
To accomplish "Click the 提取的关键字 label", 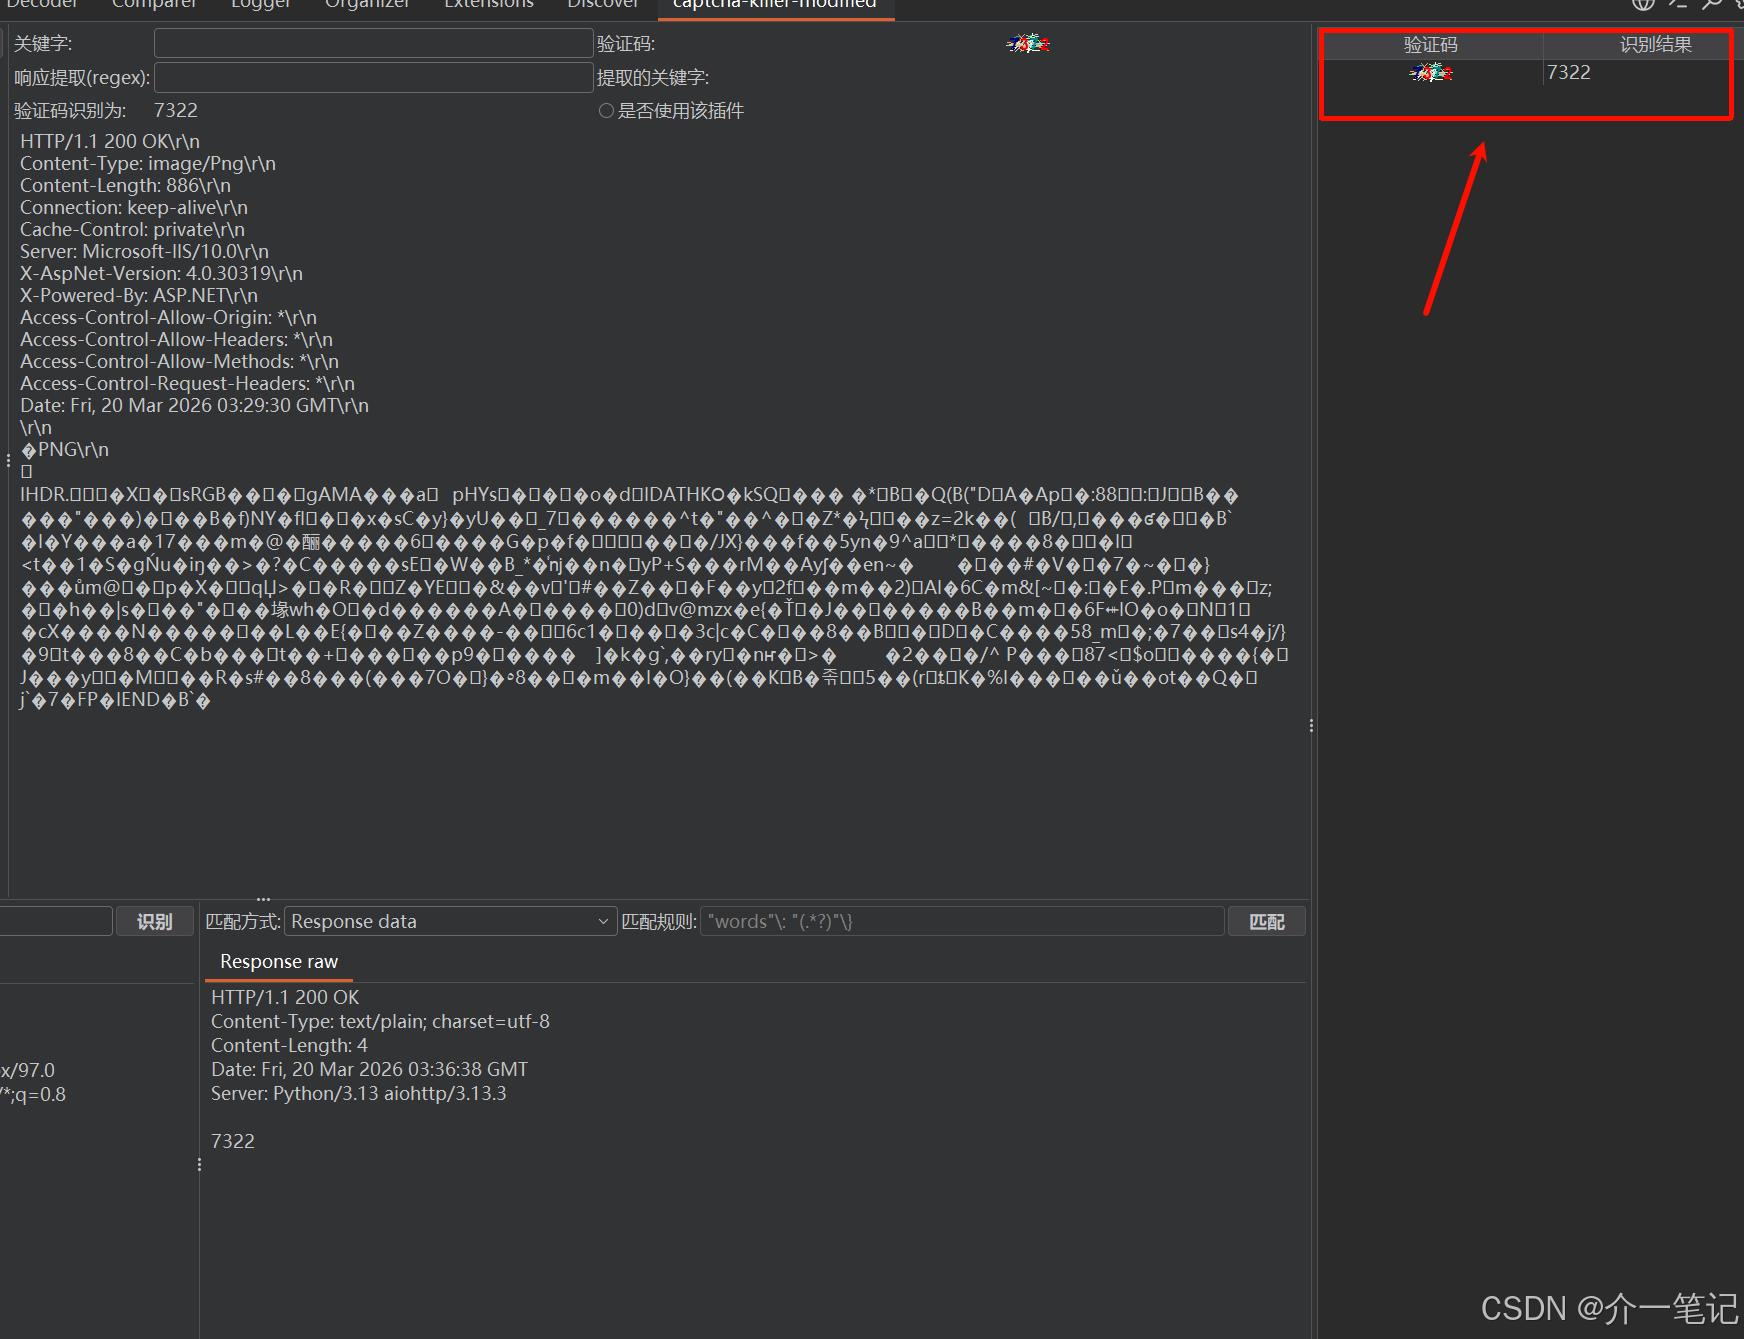I will [653, 78].
